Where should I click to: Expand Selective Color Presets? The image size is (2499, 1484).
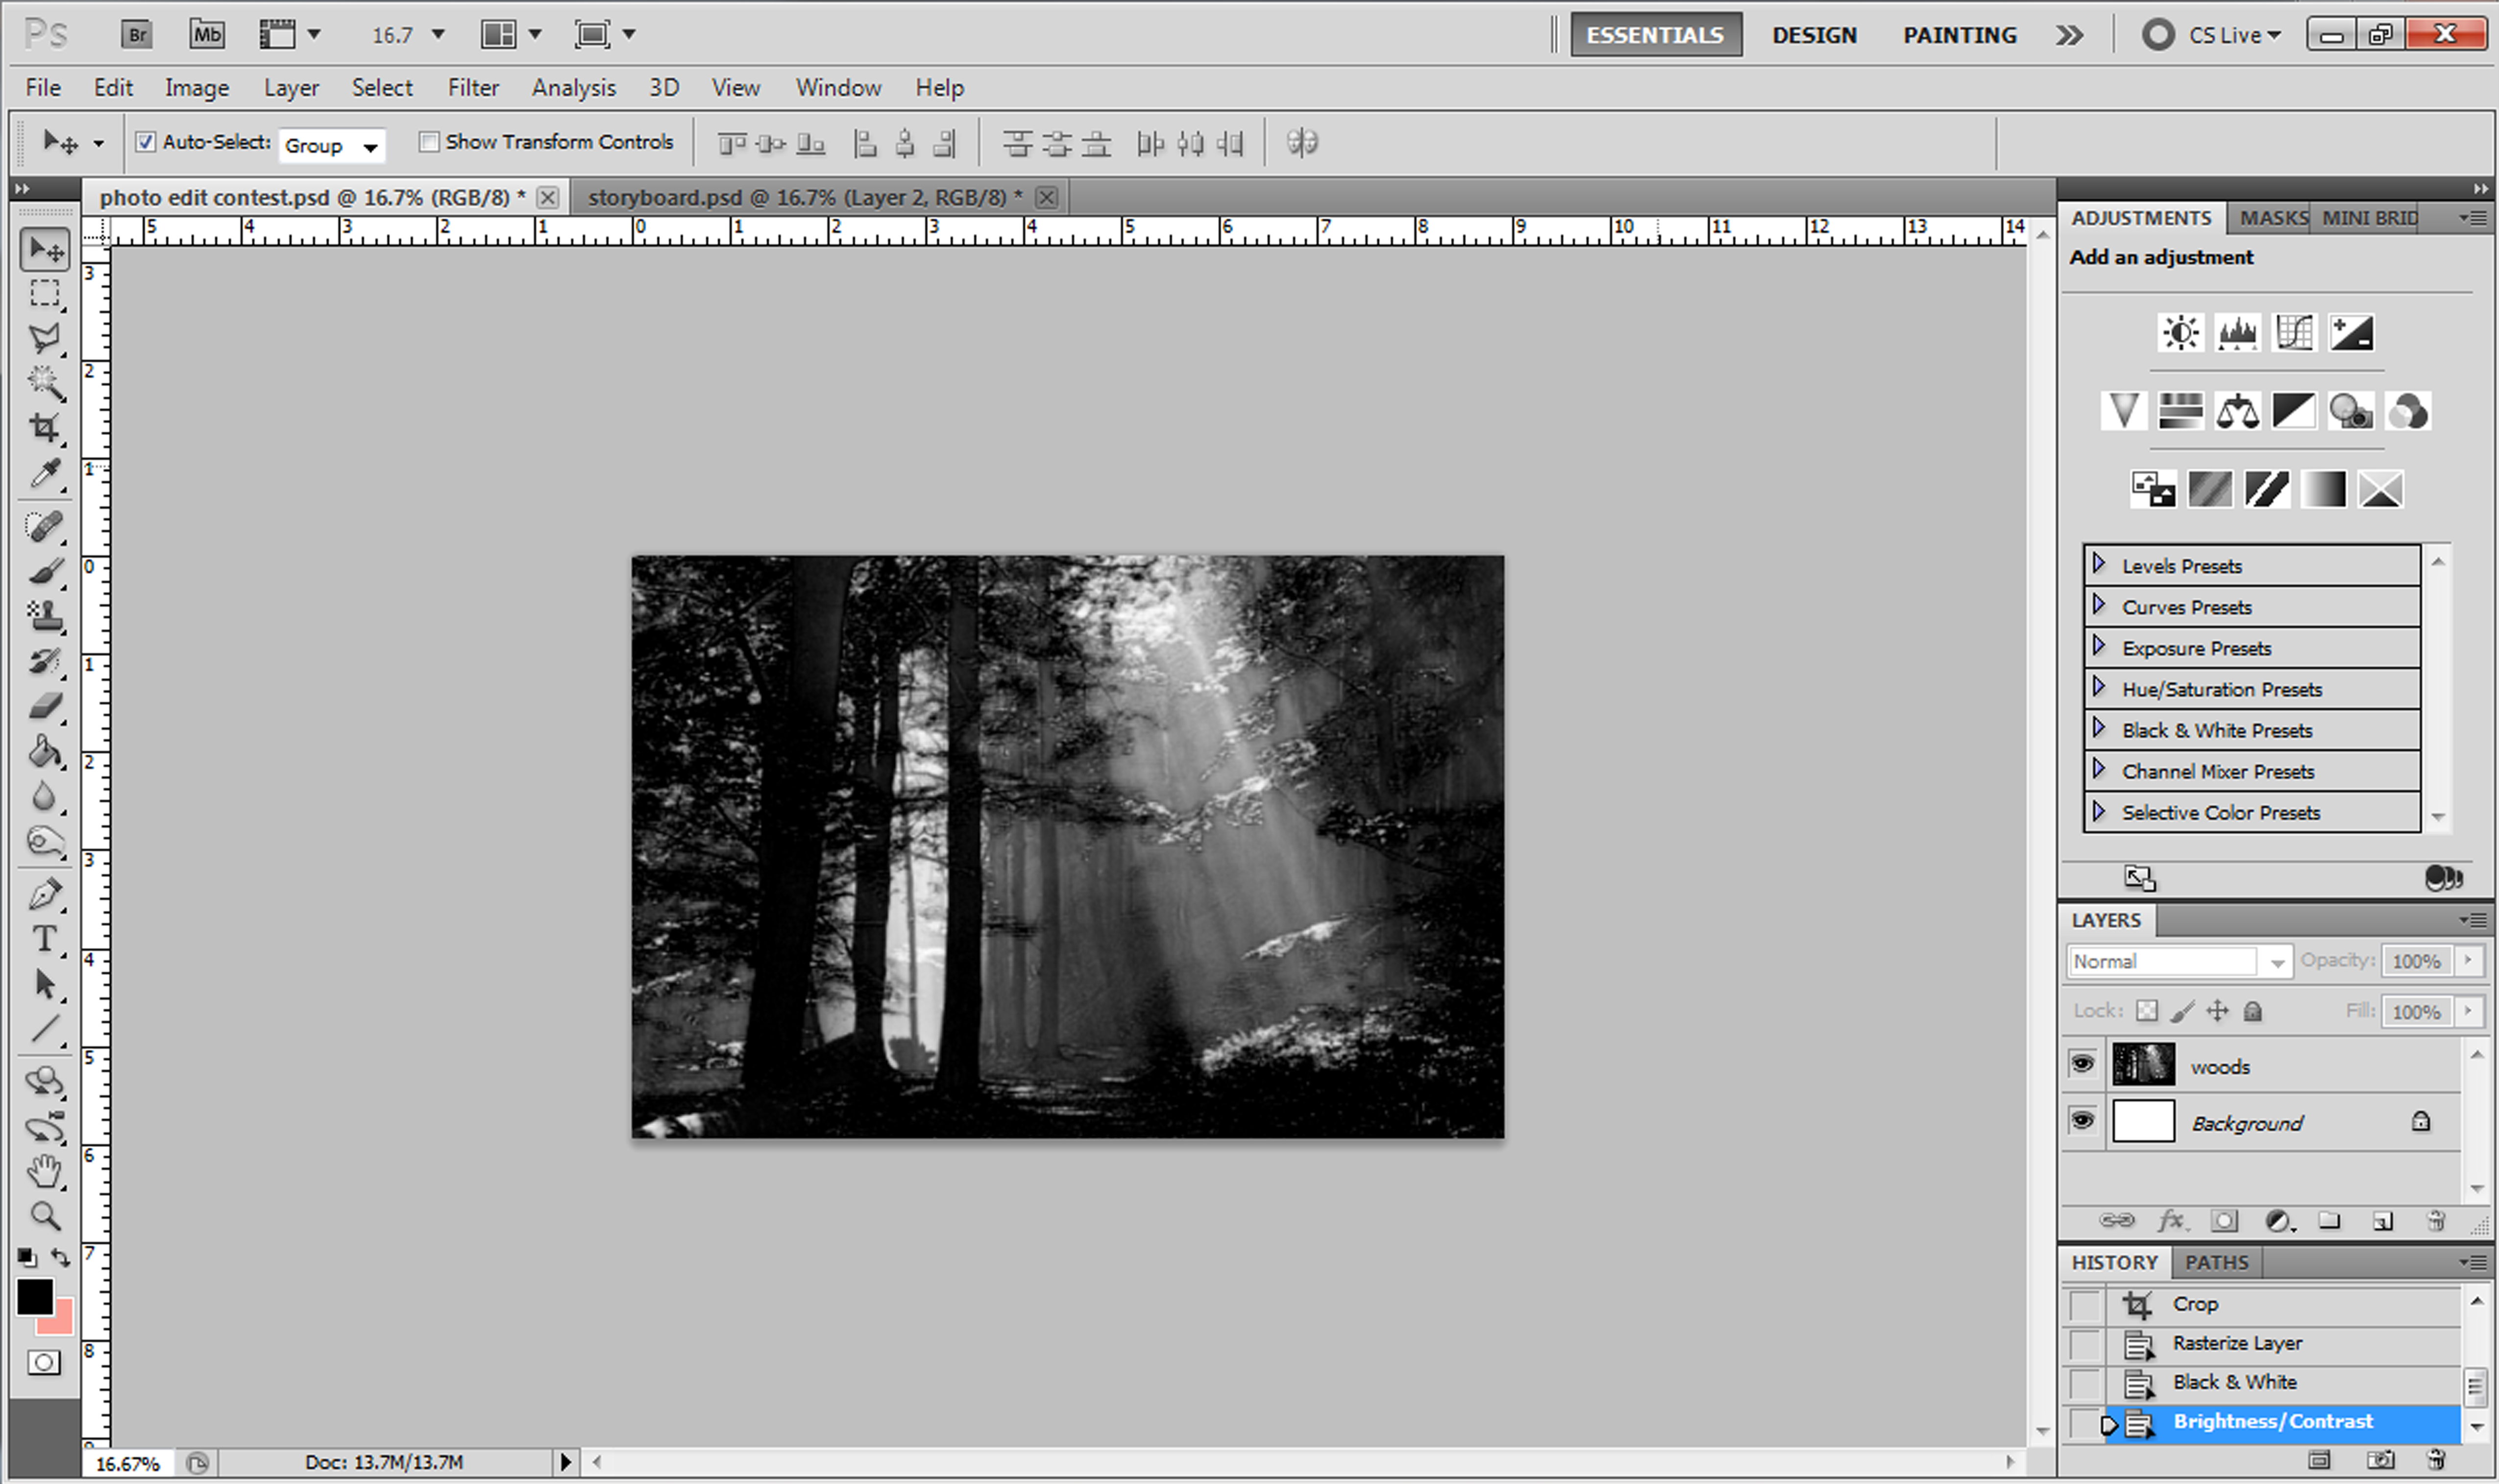click(2099, 811)
